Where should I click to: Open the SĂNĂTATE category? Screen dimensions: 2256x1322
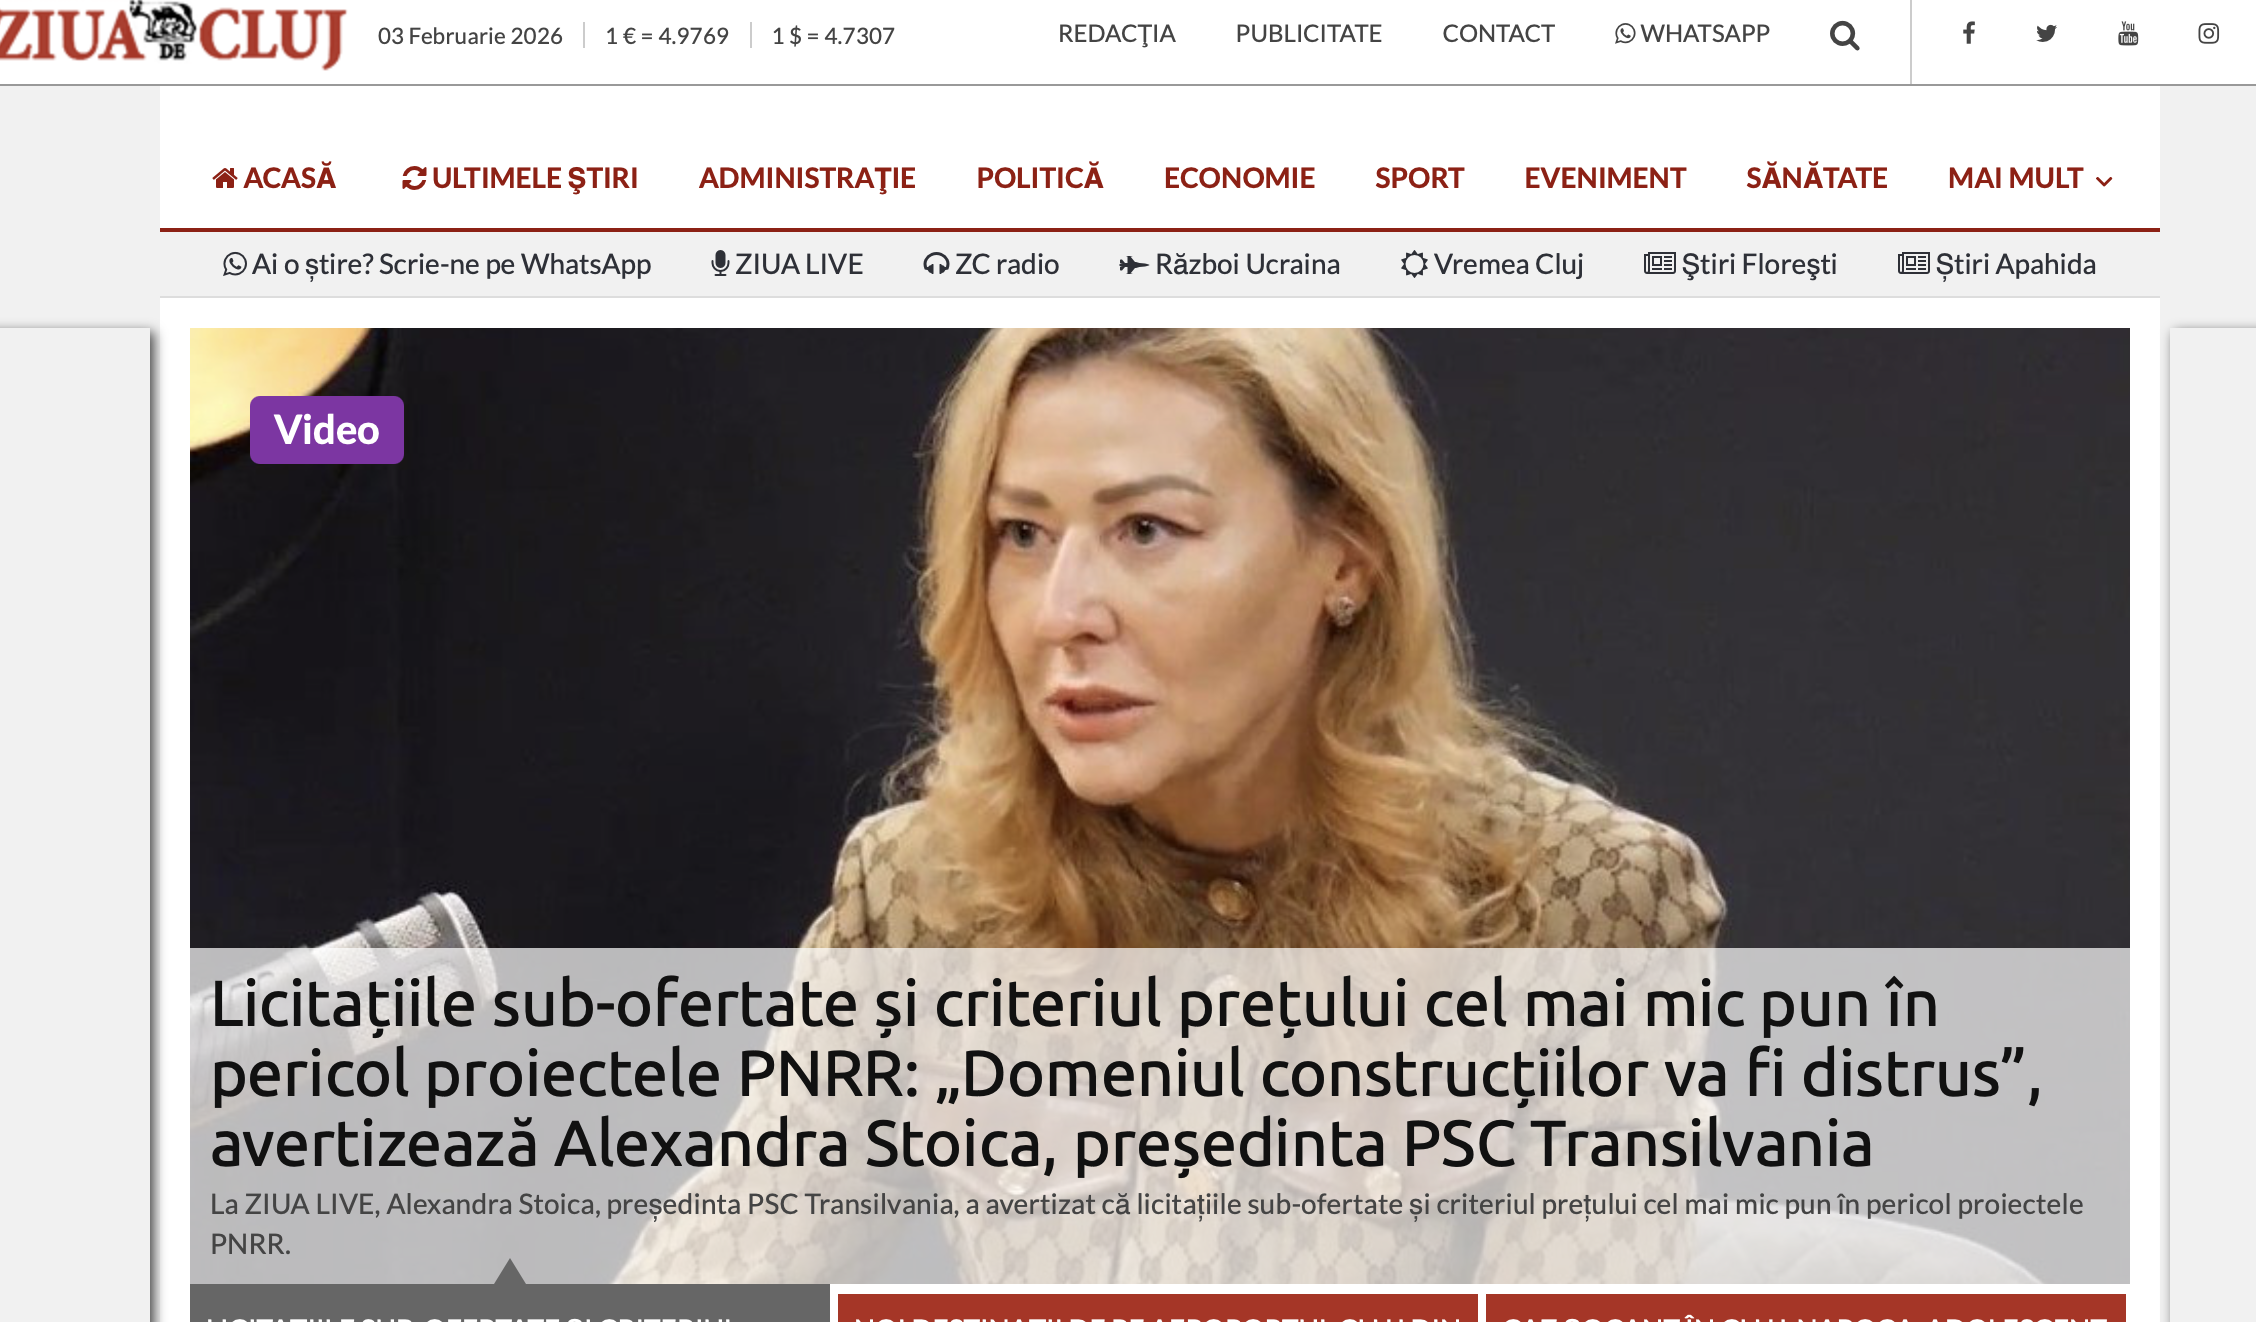click(1816, 178)
